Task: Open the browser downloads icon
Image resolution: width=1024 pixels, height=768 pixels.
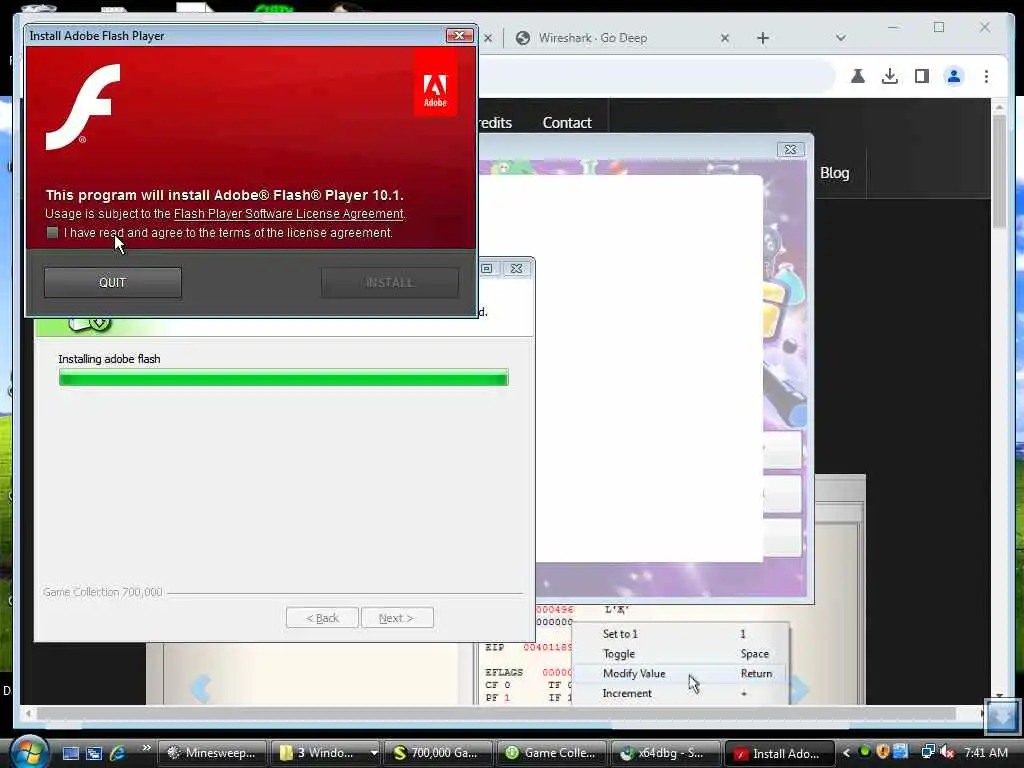Action: pos(889,76)
